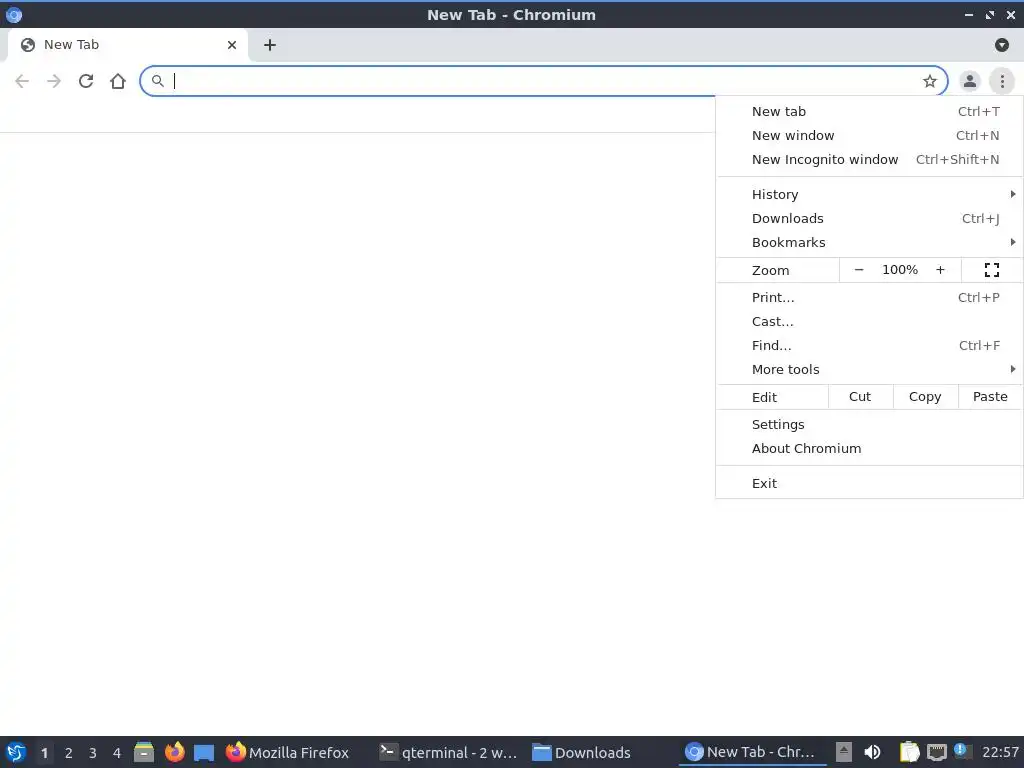
Task: Open the volume control tray icon
Action: pyautogui.click(x=872, y=752)
